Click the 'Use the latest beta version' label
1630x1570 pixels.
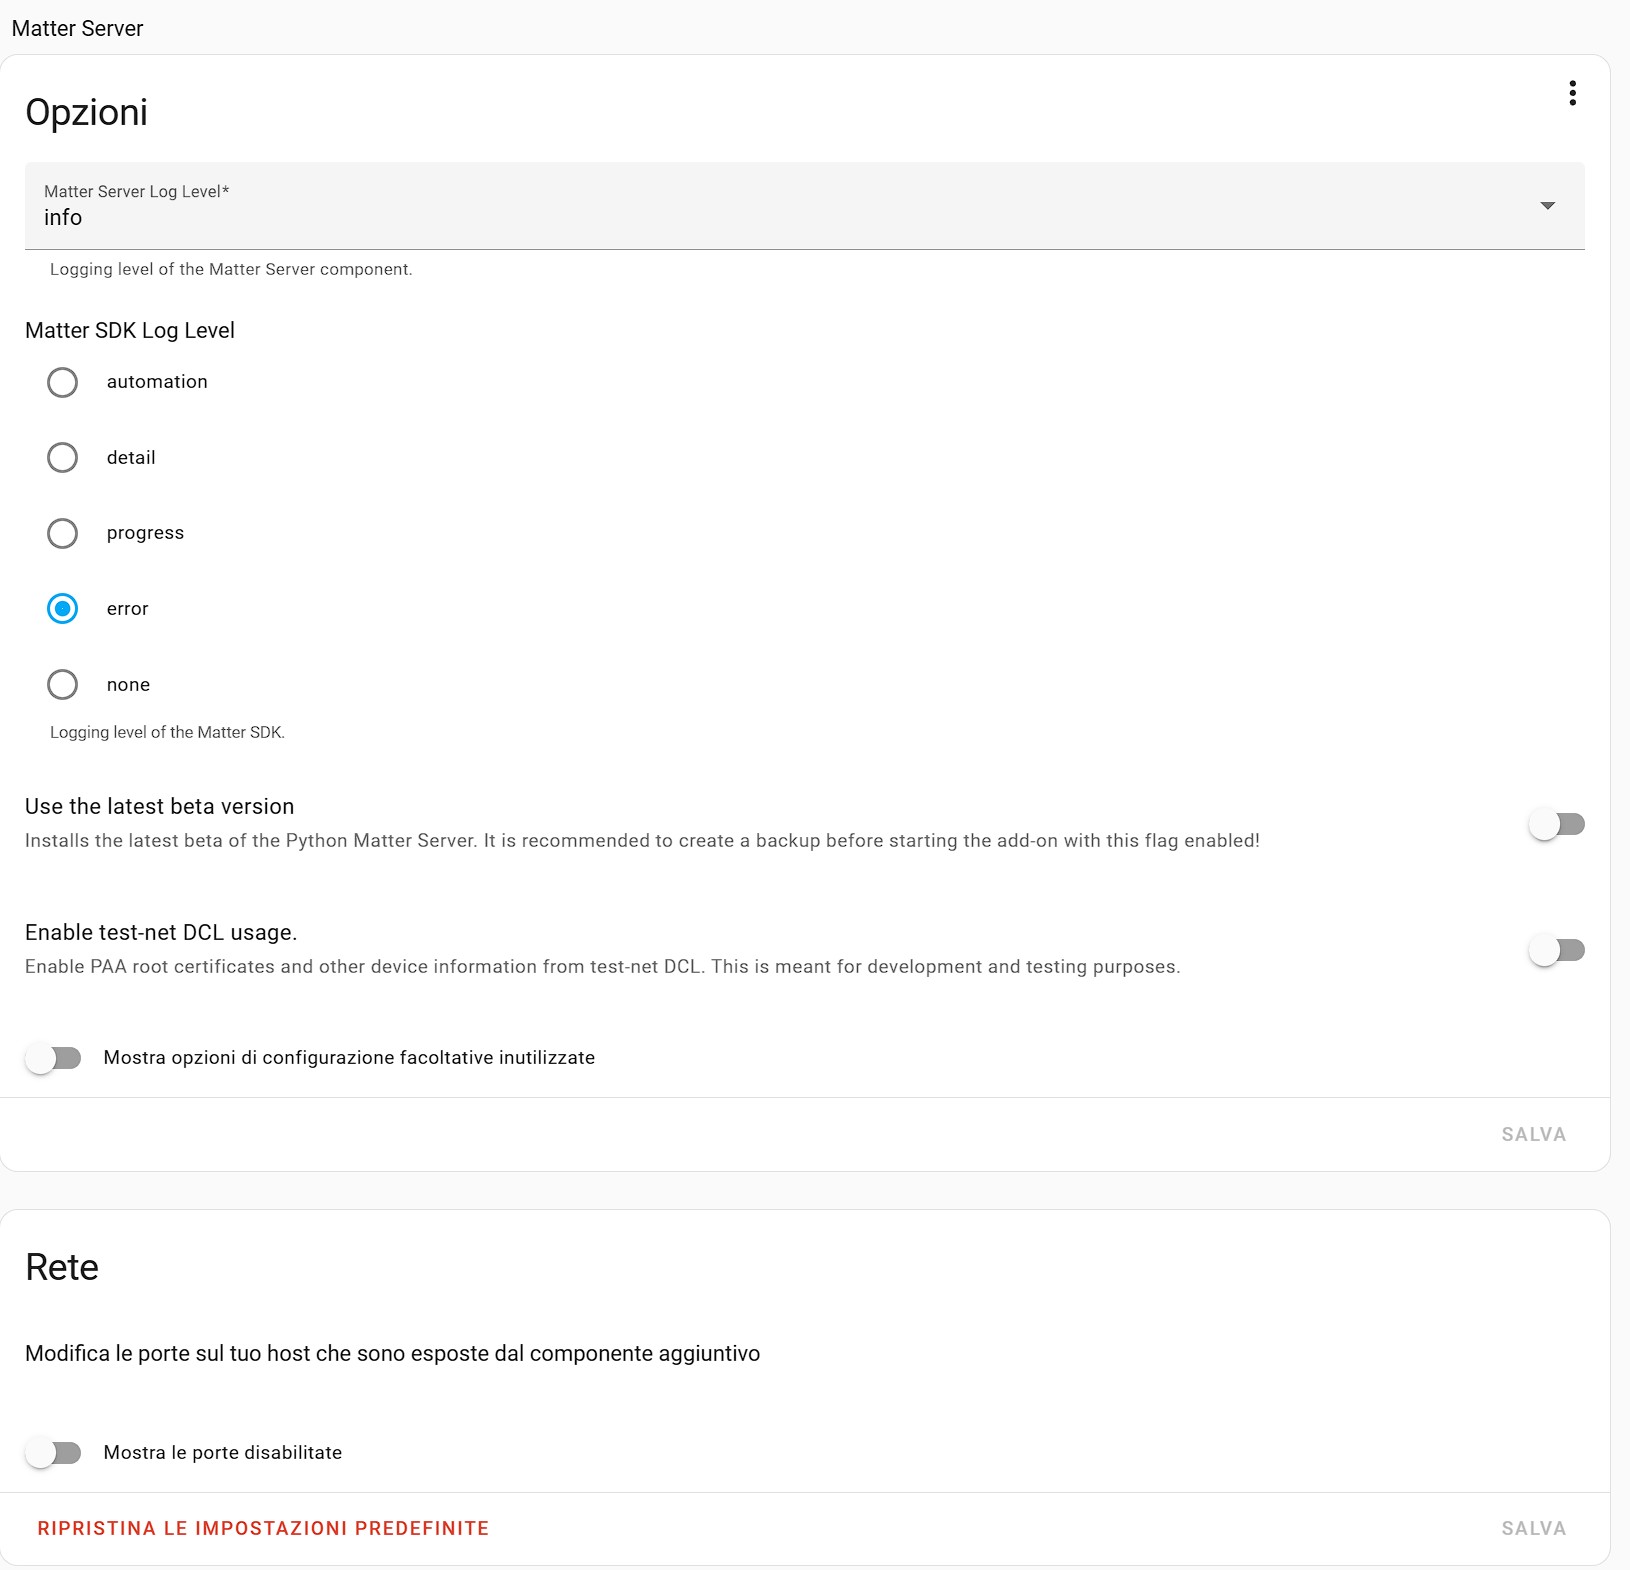[x=160, y=806]
